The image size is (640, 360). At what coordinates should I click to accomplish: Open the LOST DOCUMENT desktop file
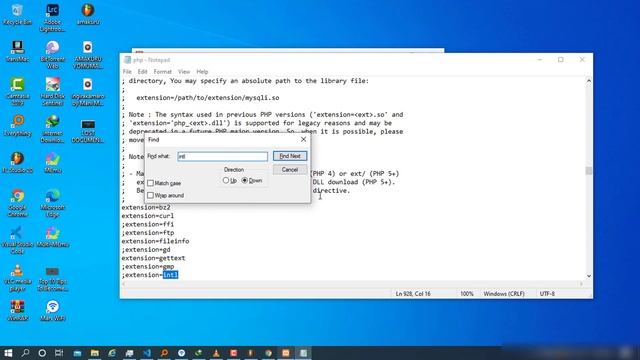87,131
